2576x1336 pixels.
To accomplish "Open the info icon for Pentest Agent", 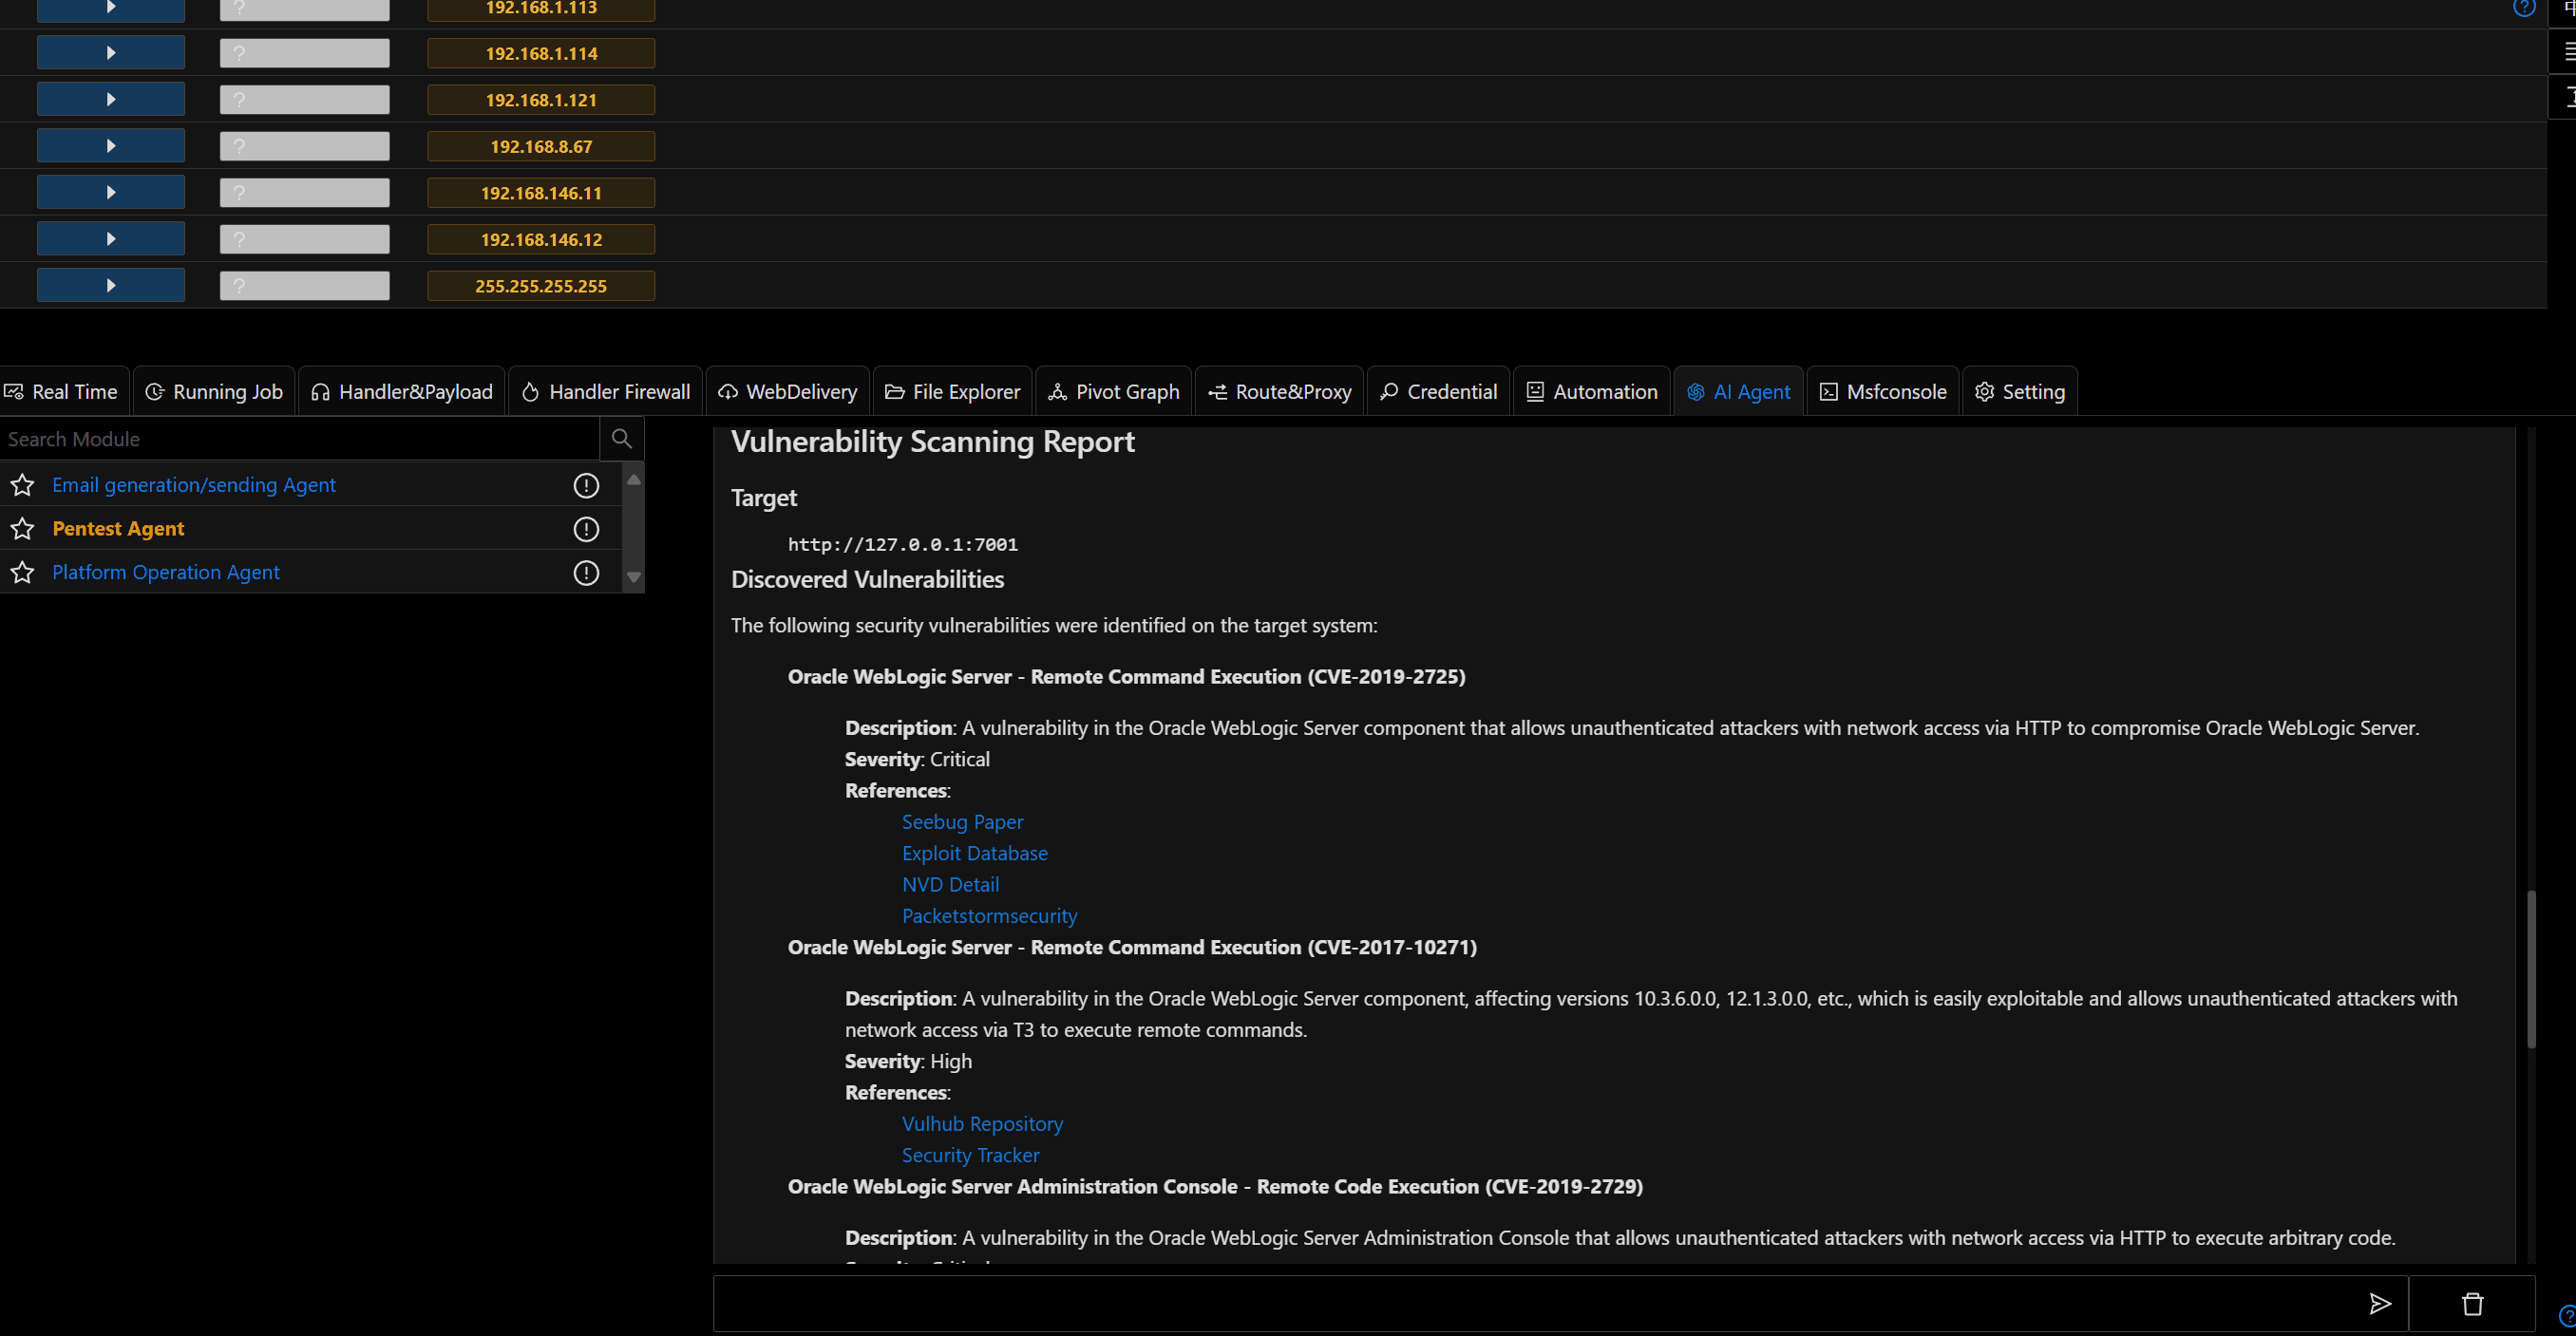I will click(586, 529).
